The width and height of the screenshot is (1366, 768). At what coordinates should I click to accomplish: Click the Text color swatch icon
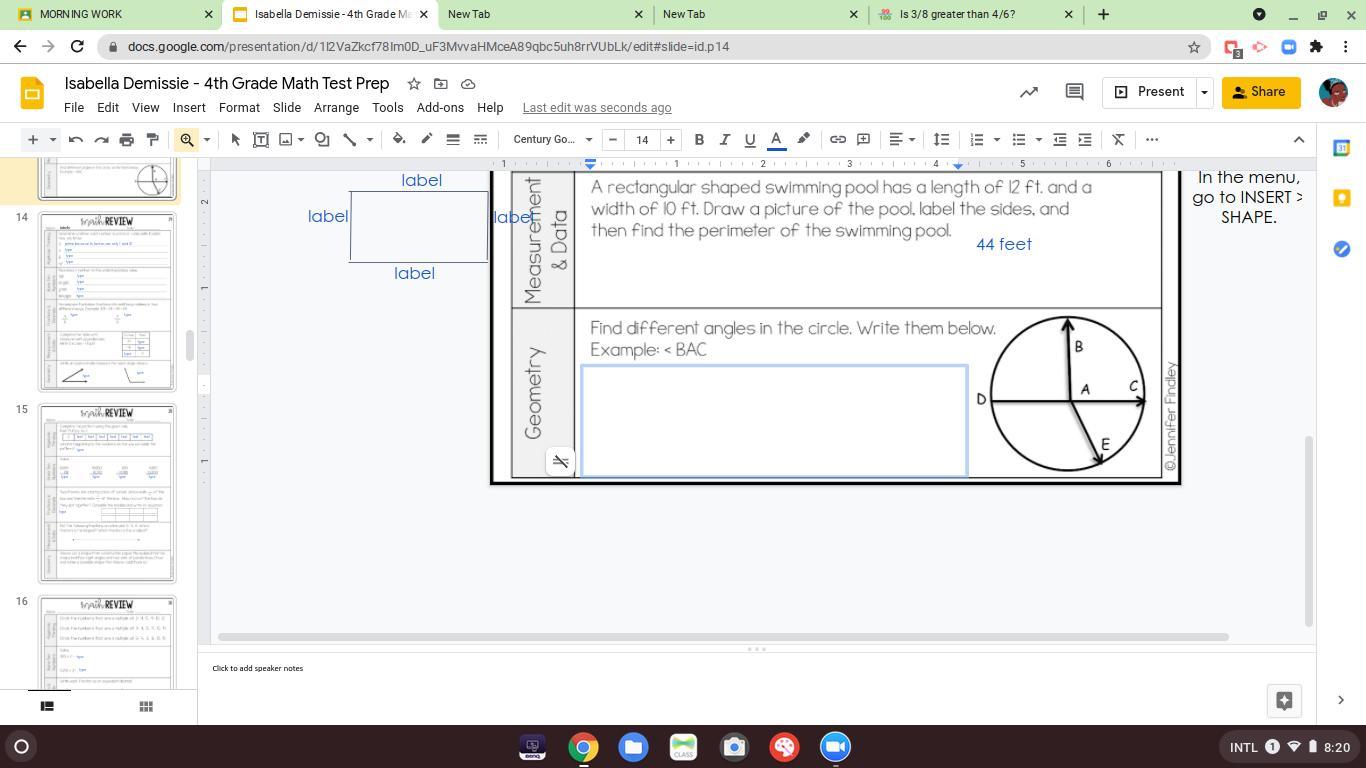(776, 139)
